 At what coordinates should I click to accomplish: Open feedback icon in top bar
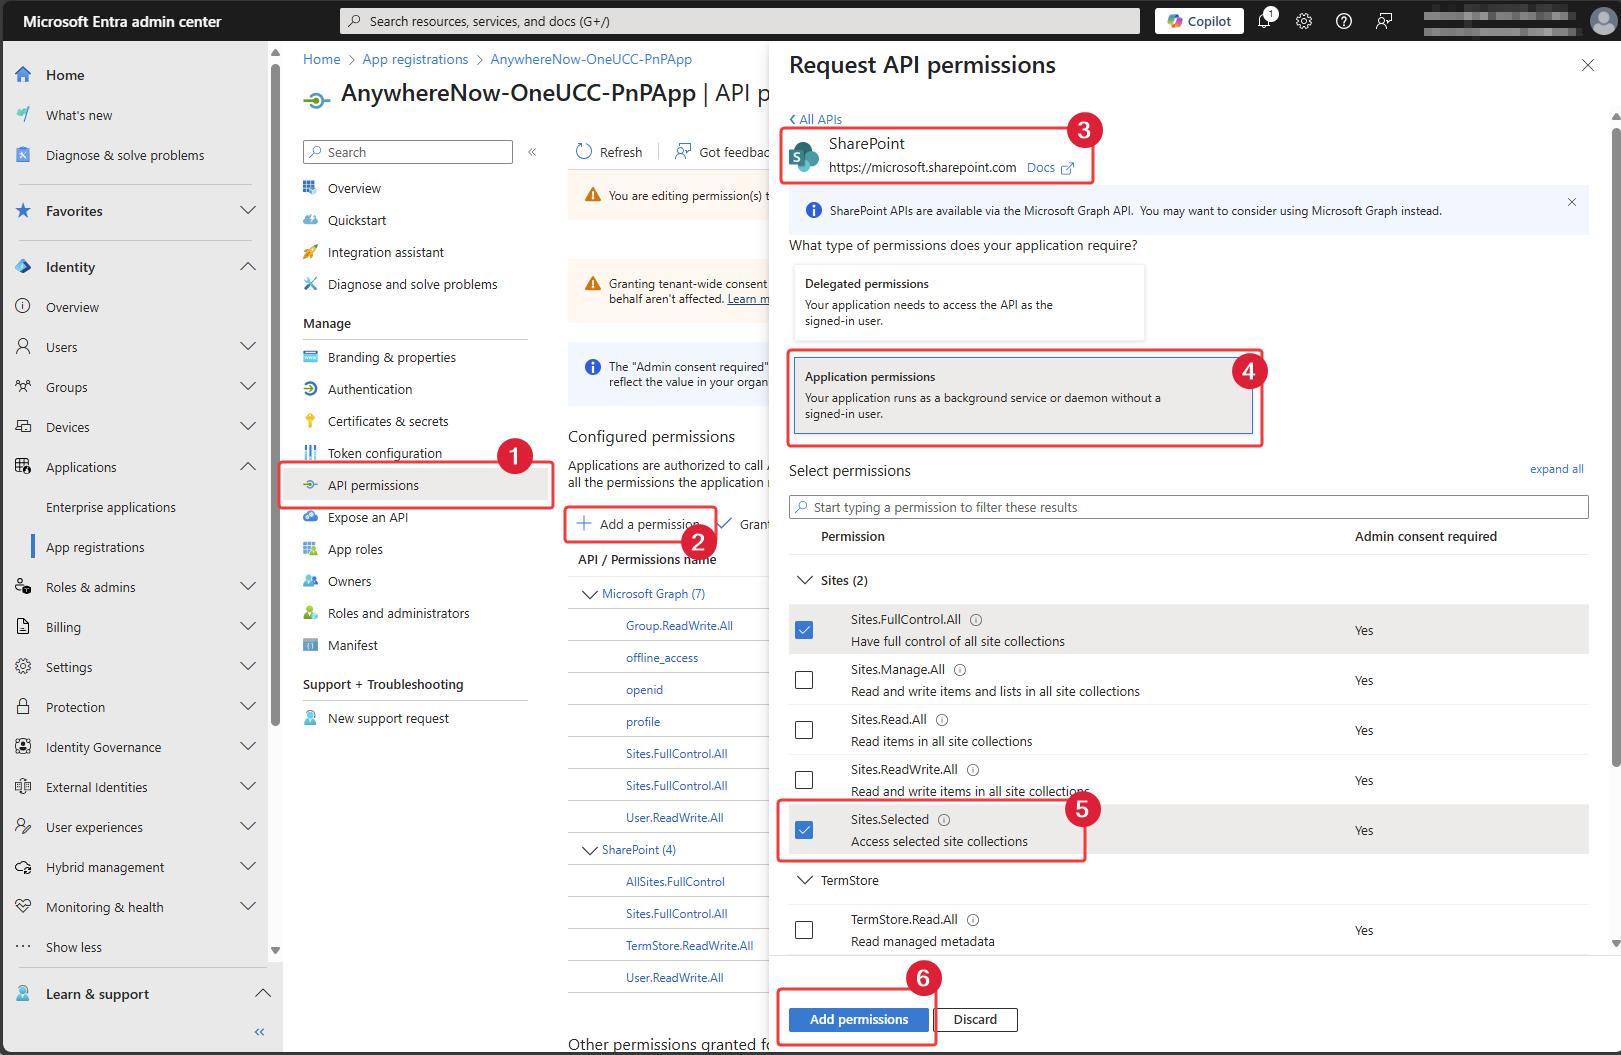(x=1384, y=21)
